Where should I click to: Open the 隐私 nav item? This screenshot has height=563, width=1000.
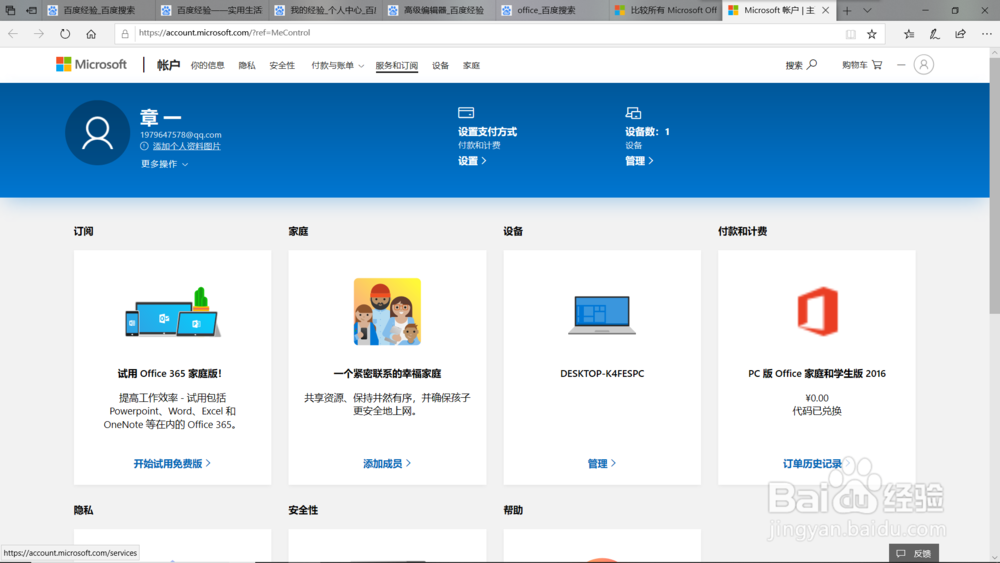pyautogui.click(x=247, y=66)
